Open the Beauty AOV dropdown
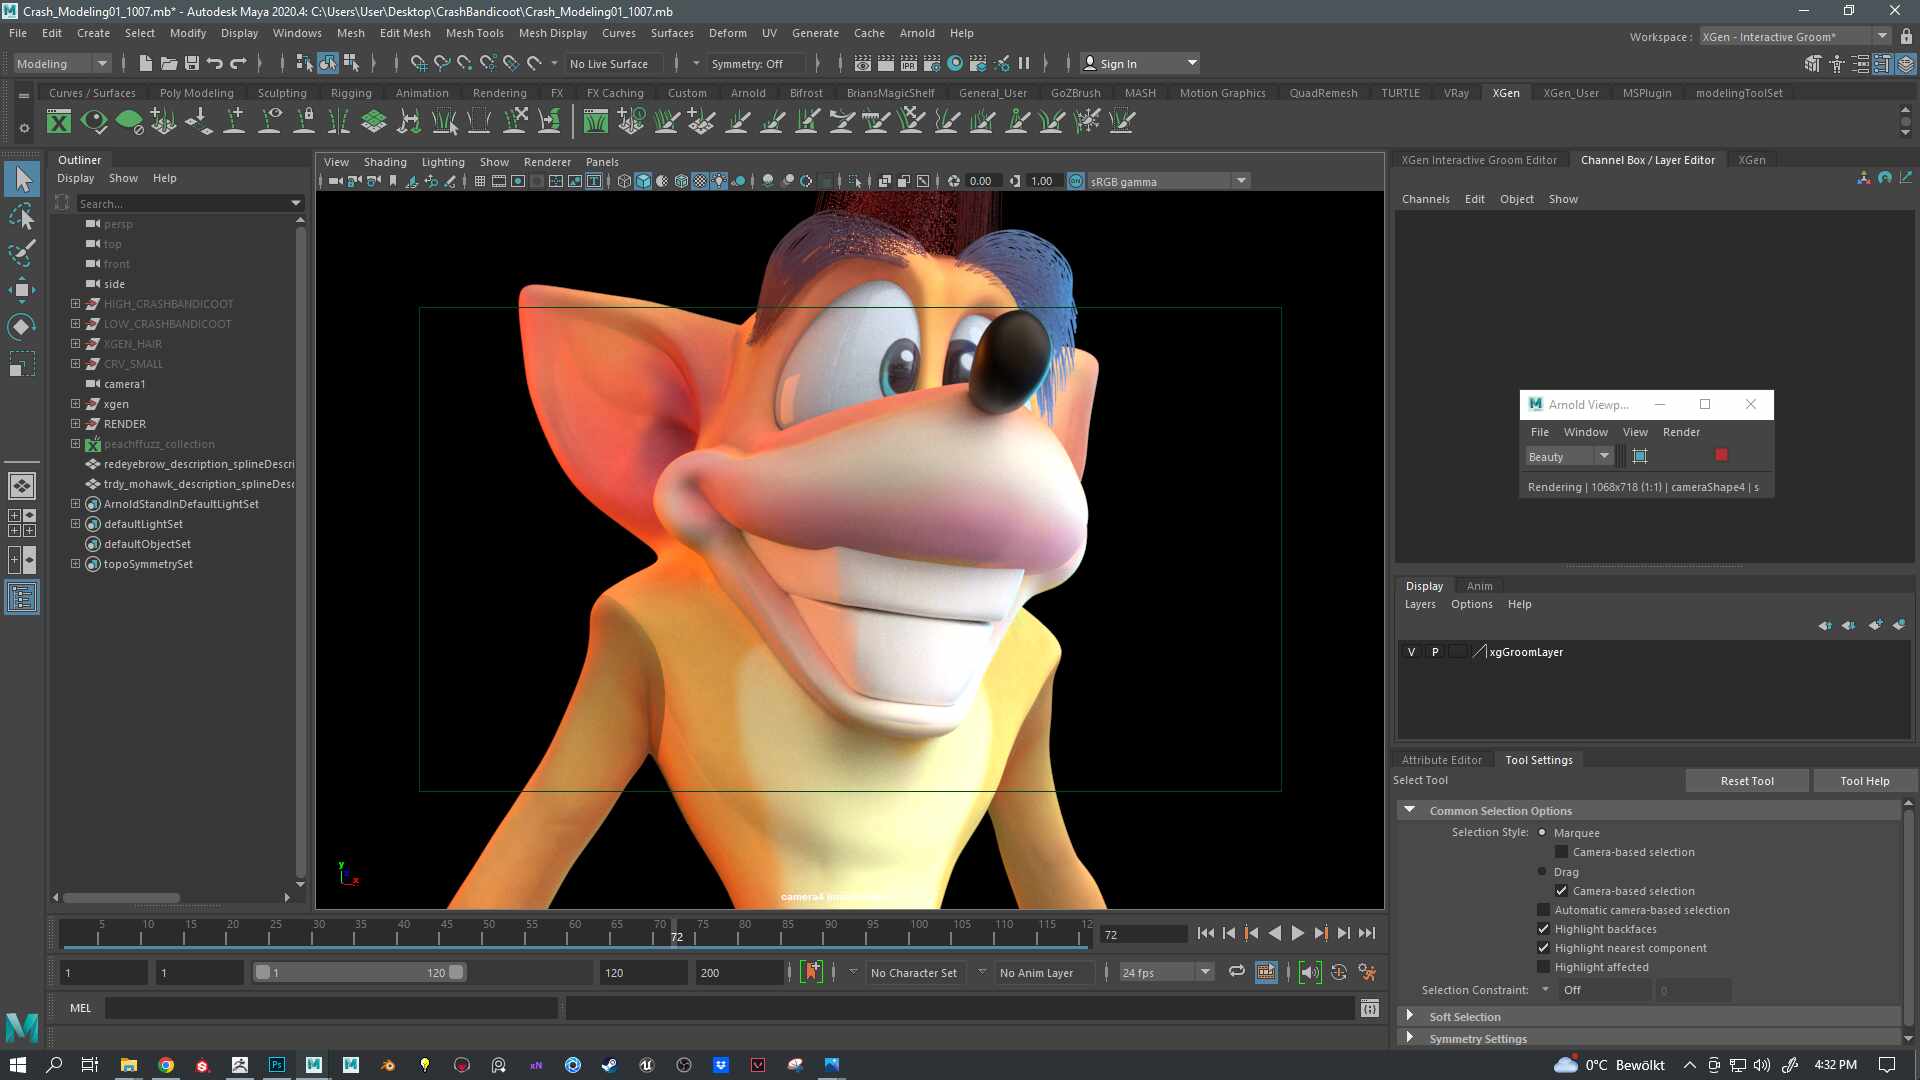 tap(1568, 456)
